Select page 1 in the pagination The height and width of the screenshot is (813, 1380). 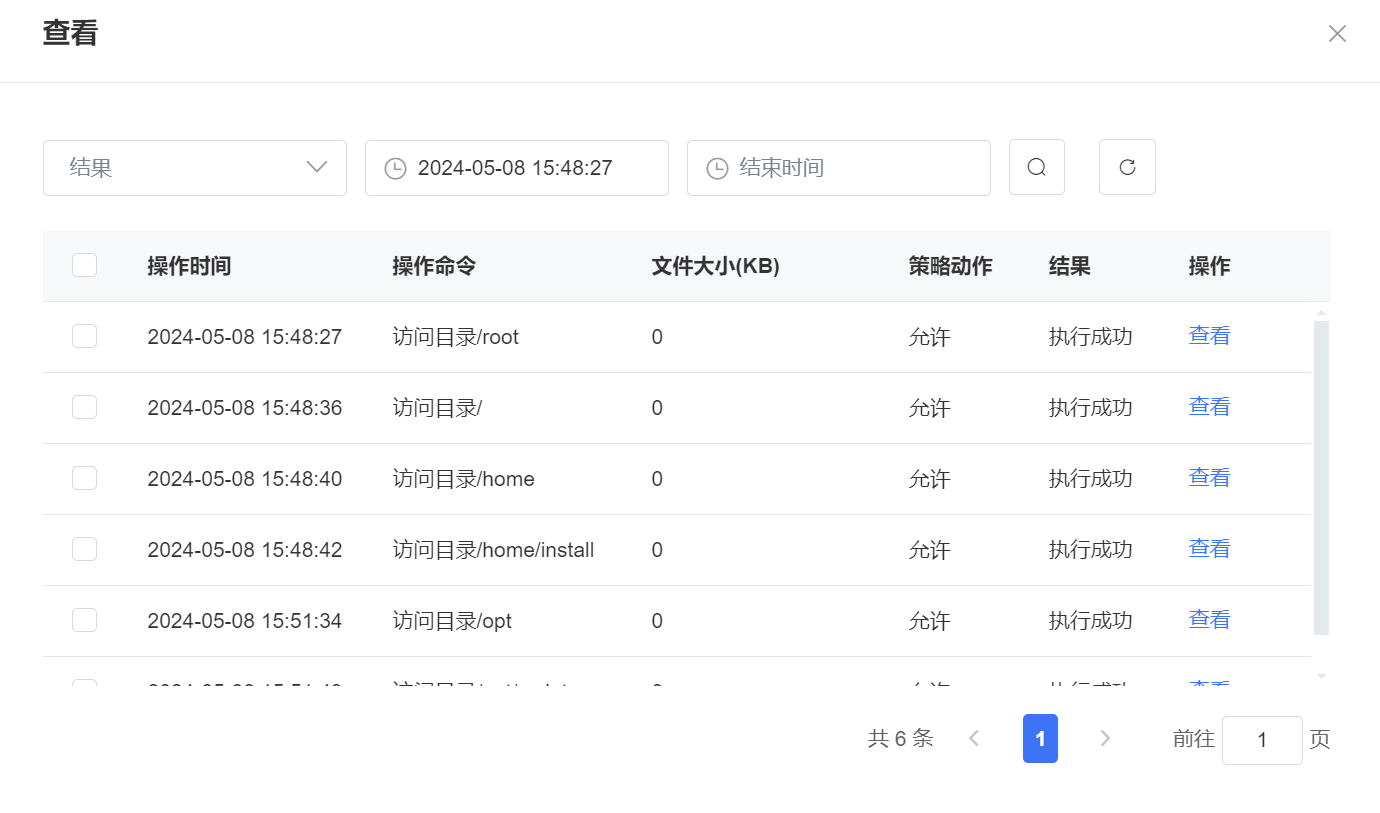point(1040,739)
